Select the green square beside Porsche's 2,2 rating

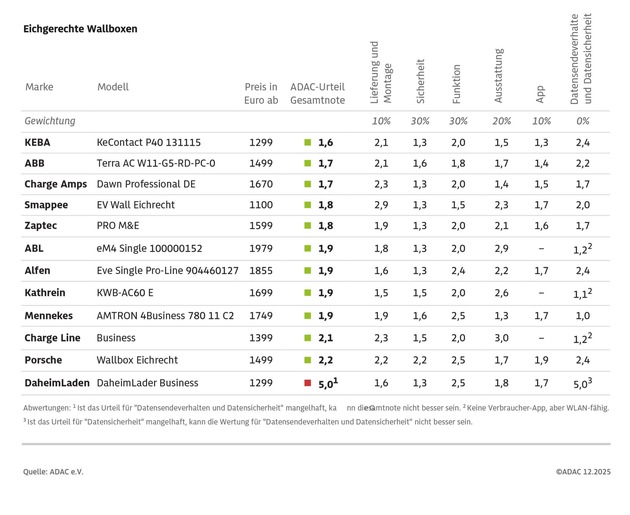(x=308, y=359)
